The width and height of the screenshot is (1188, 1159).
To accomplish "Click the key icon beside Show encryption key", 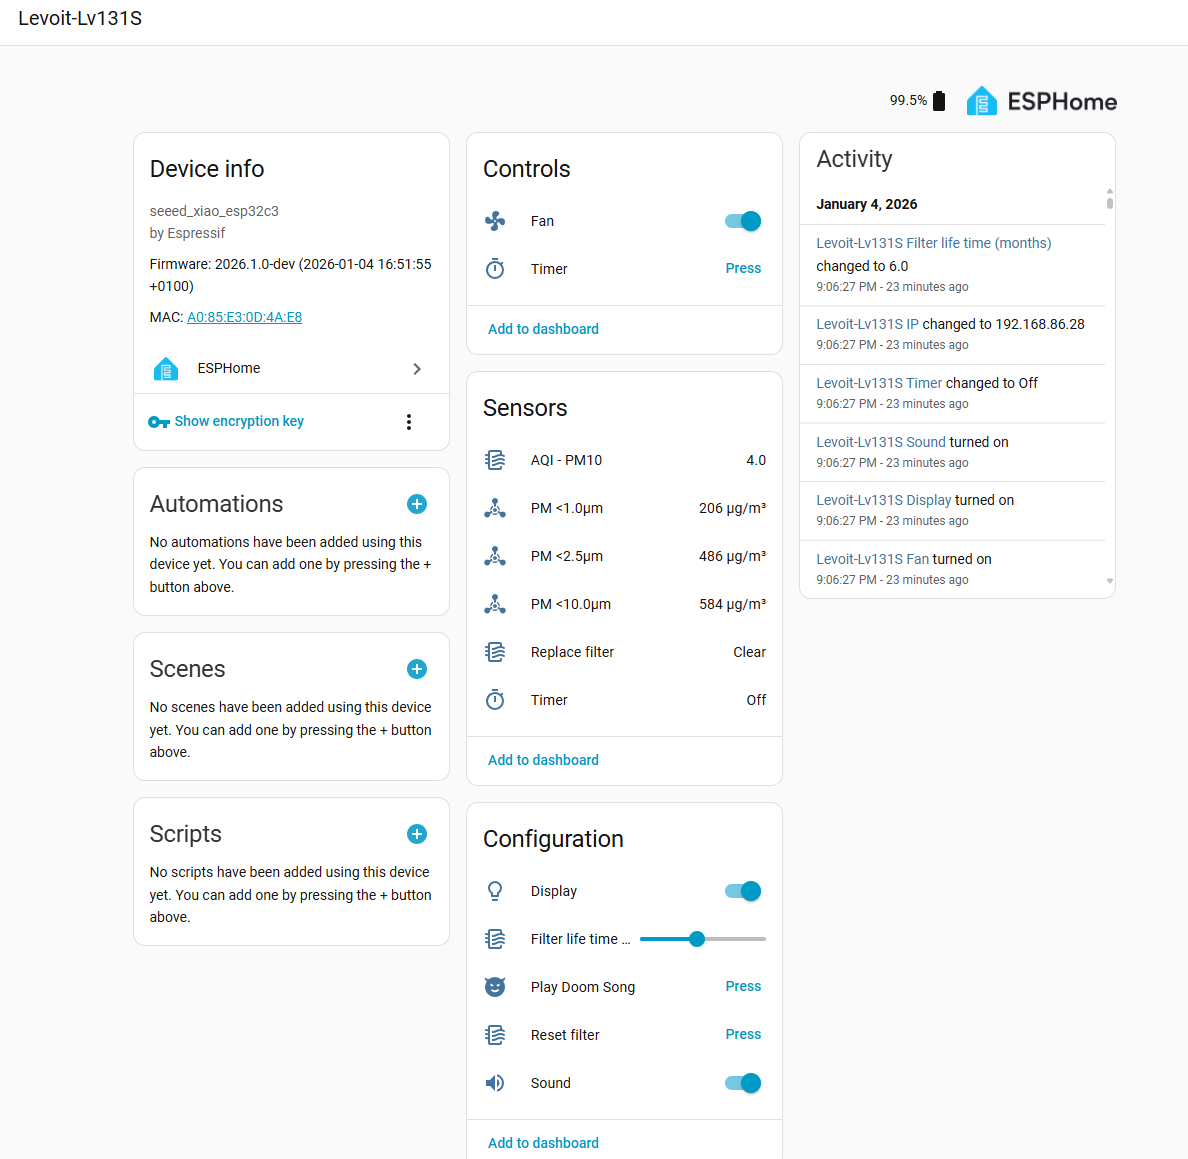I will coord(158,422).
